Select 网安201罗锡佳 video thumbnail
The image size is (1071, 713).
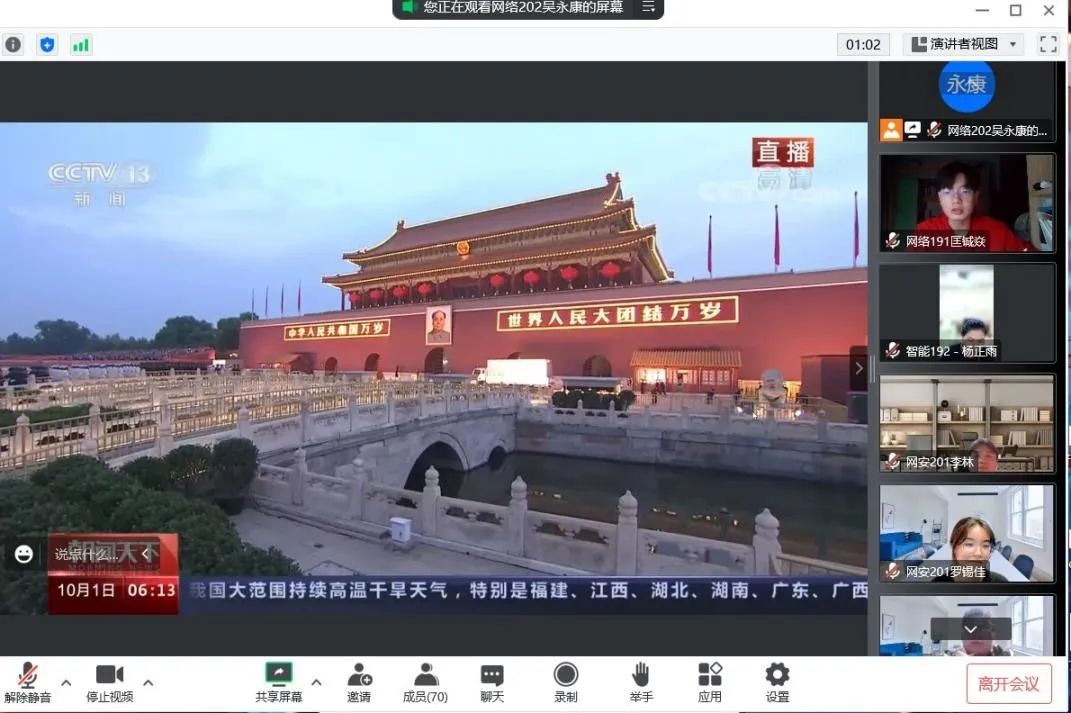pyautogui.click(x=966, y=533)
